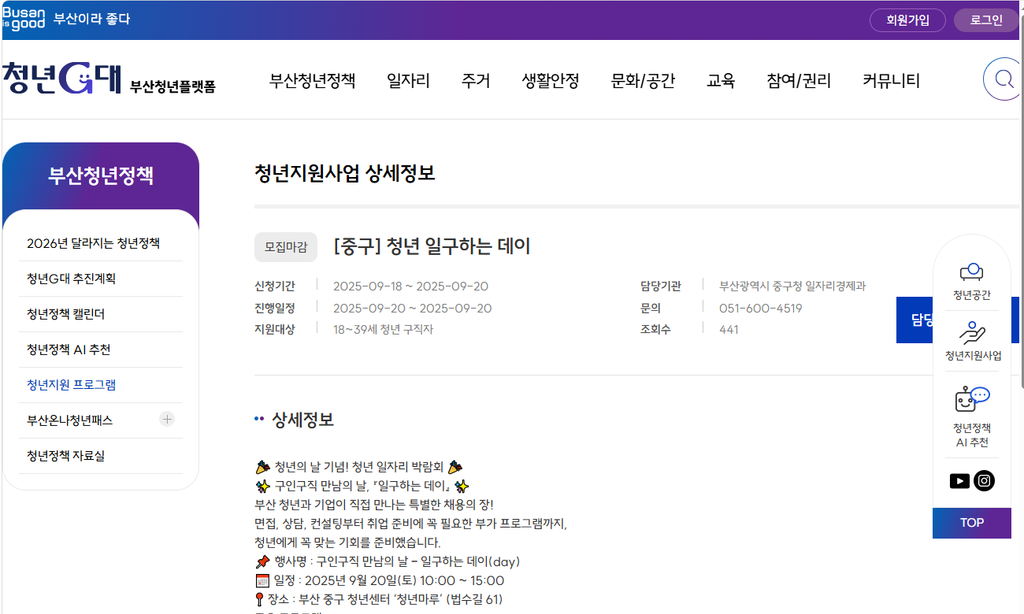Open sidebar 청년정책 AI 추천 link
The width and height of the screenshot is (1024, 614).
pos(69,349)
